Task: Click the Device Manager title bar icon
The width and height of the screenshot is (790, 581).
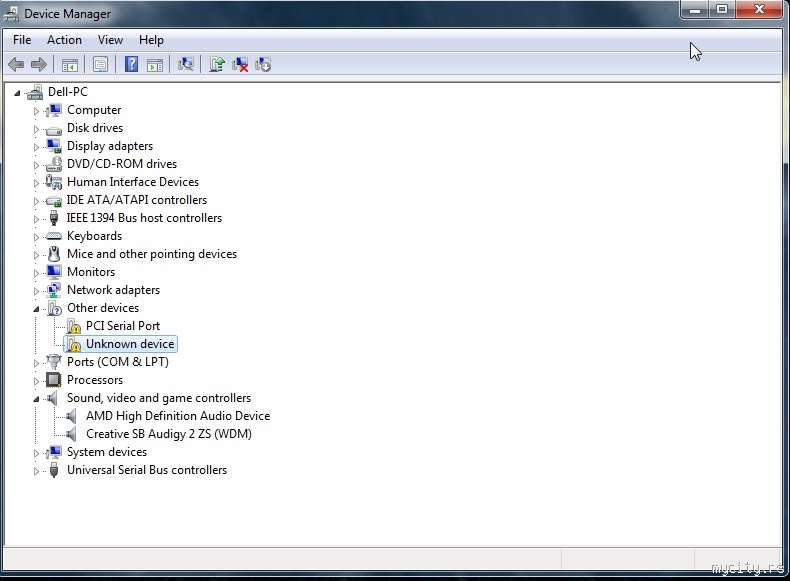Action: 11,14
